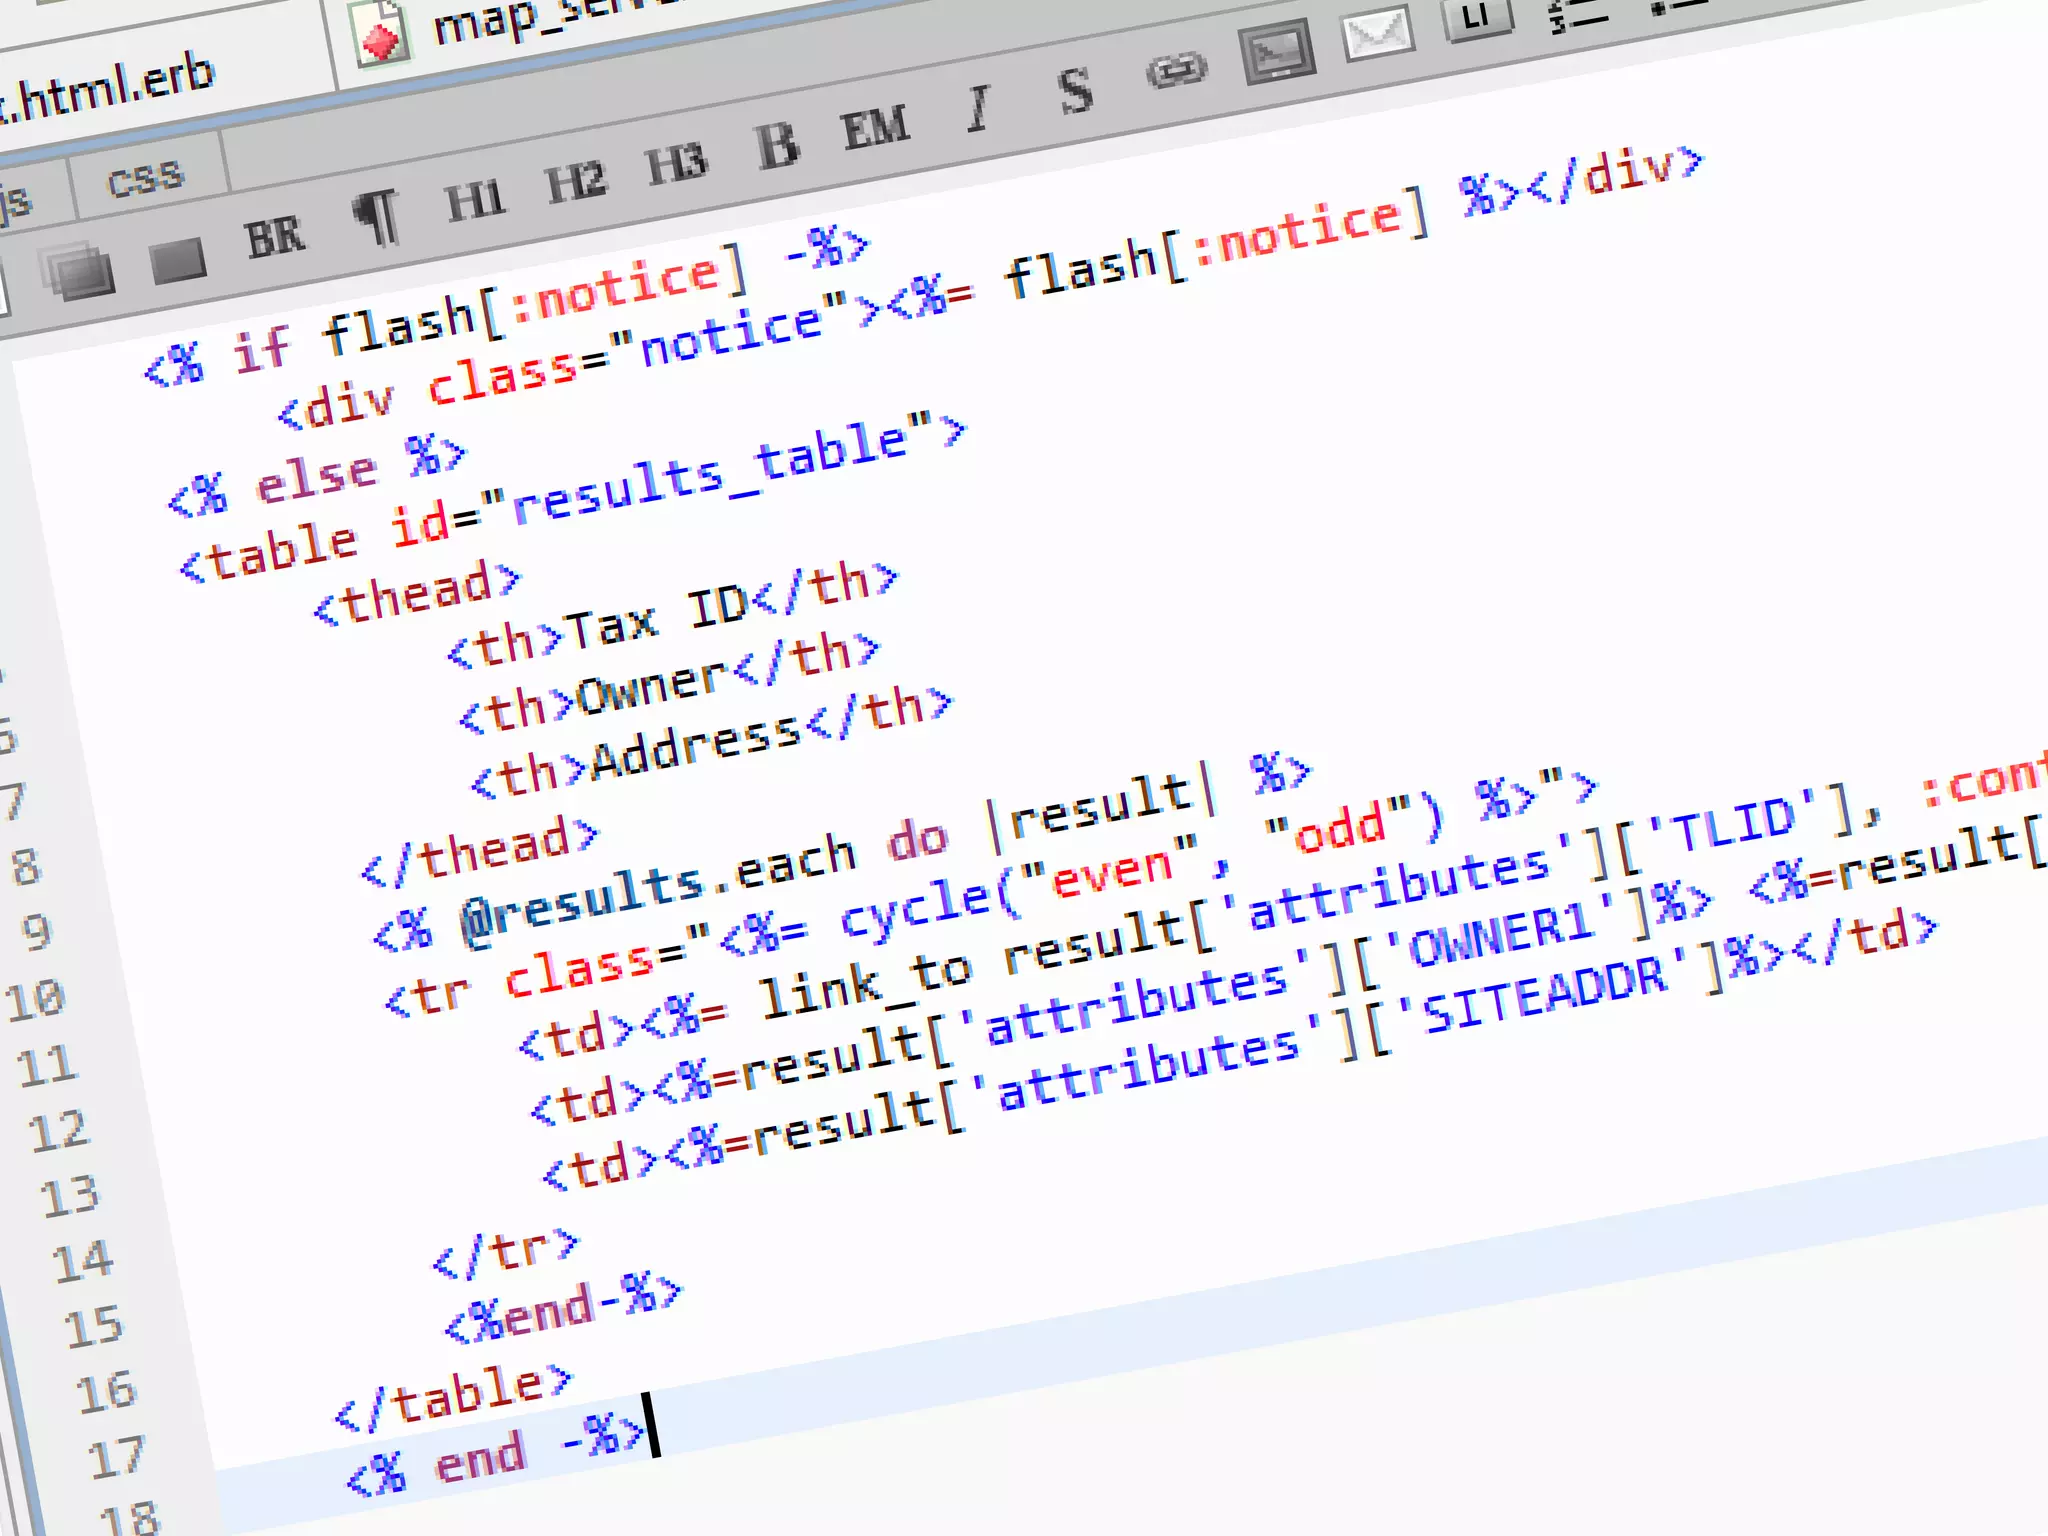The width and height of the screenshot is (2048, 1536).
Task: Insert an H2 heading tag
Action: click(575, 182)
